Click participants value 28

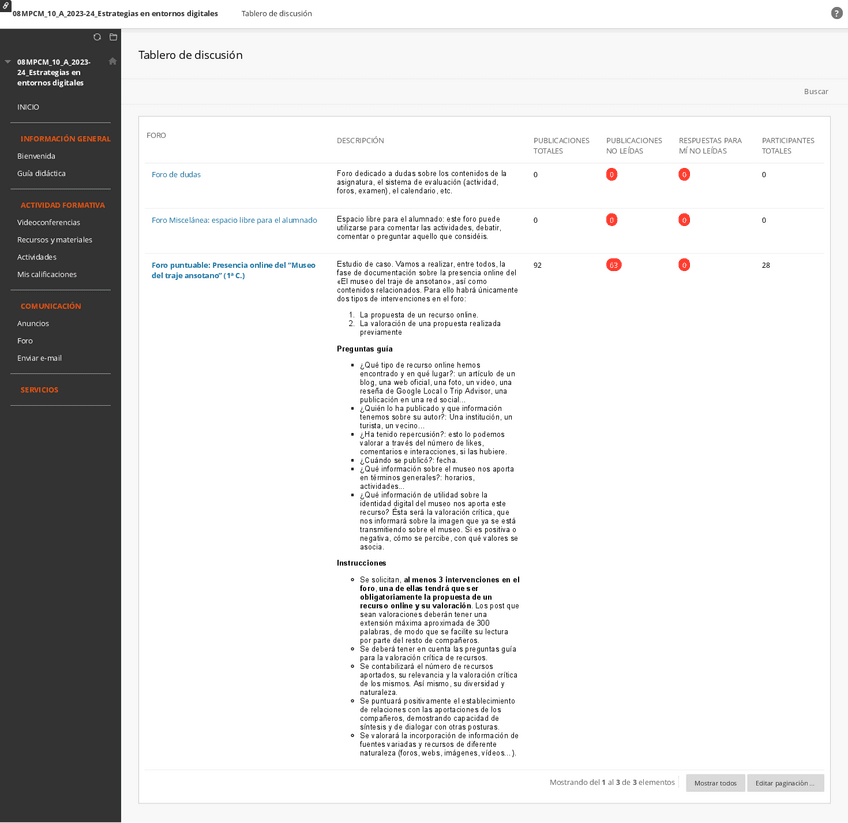point(766,266)
